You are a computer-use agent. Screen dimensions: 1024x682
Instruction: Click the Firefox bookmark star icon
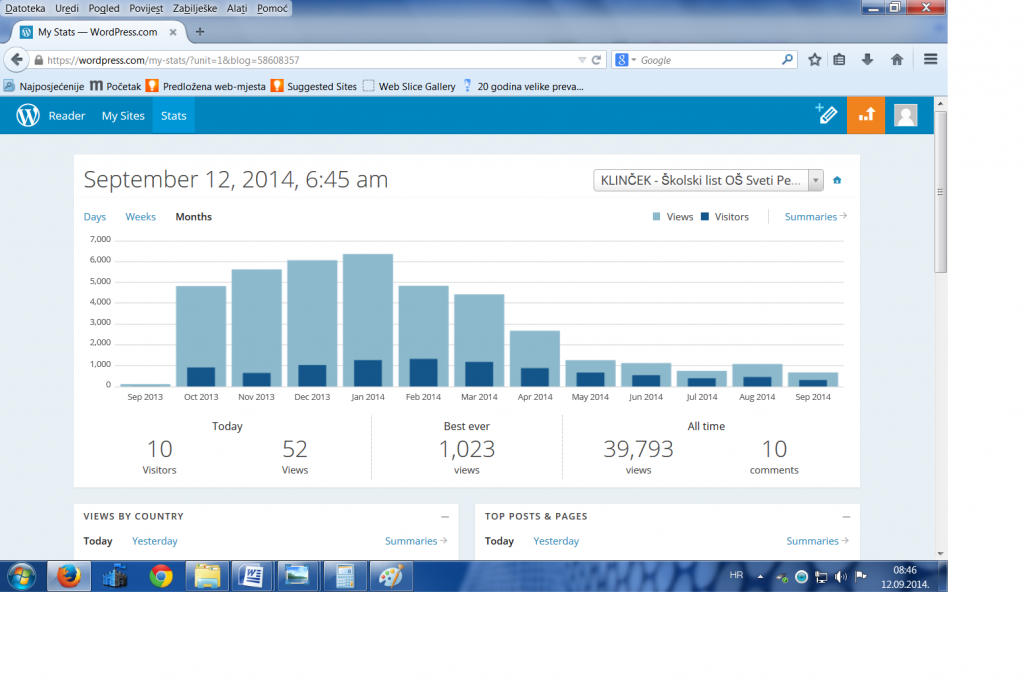[814, 60]
